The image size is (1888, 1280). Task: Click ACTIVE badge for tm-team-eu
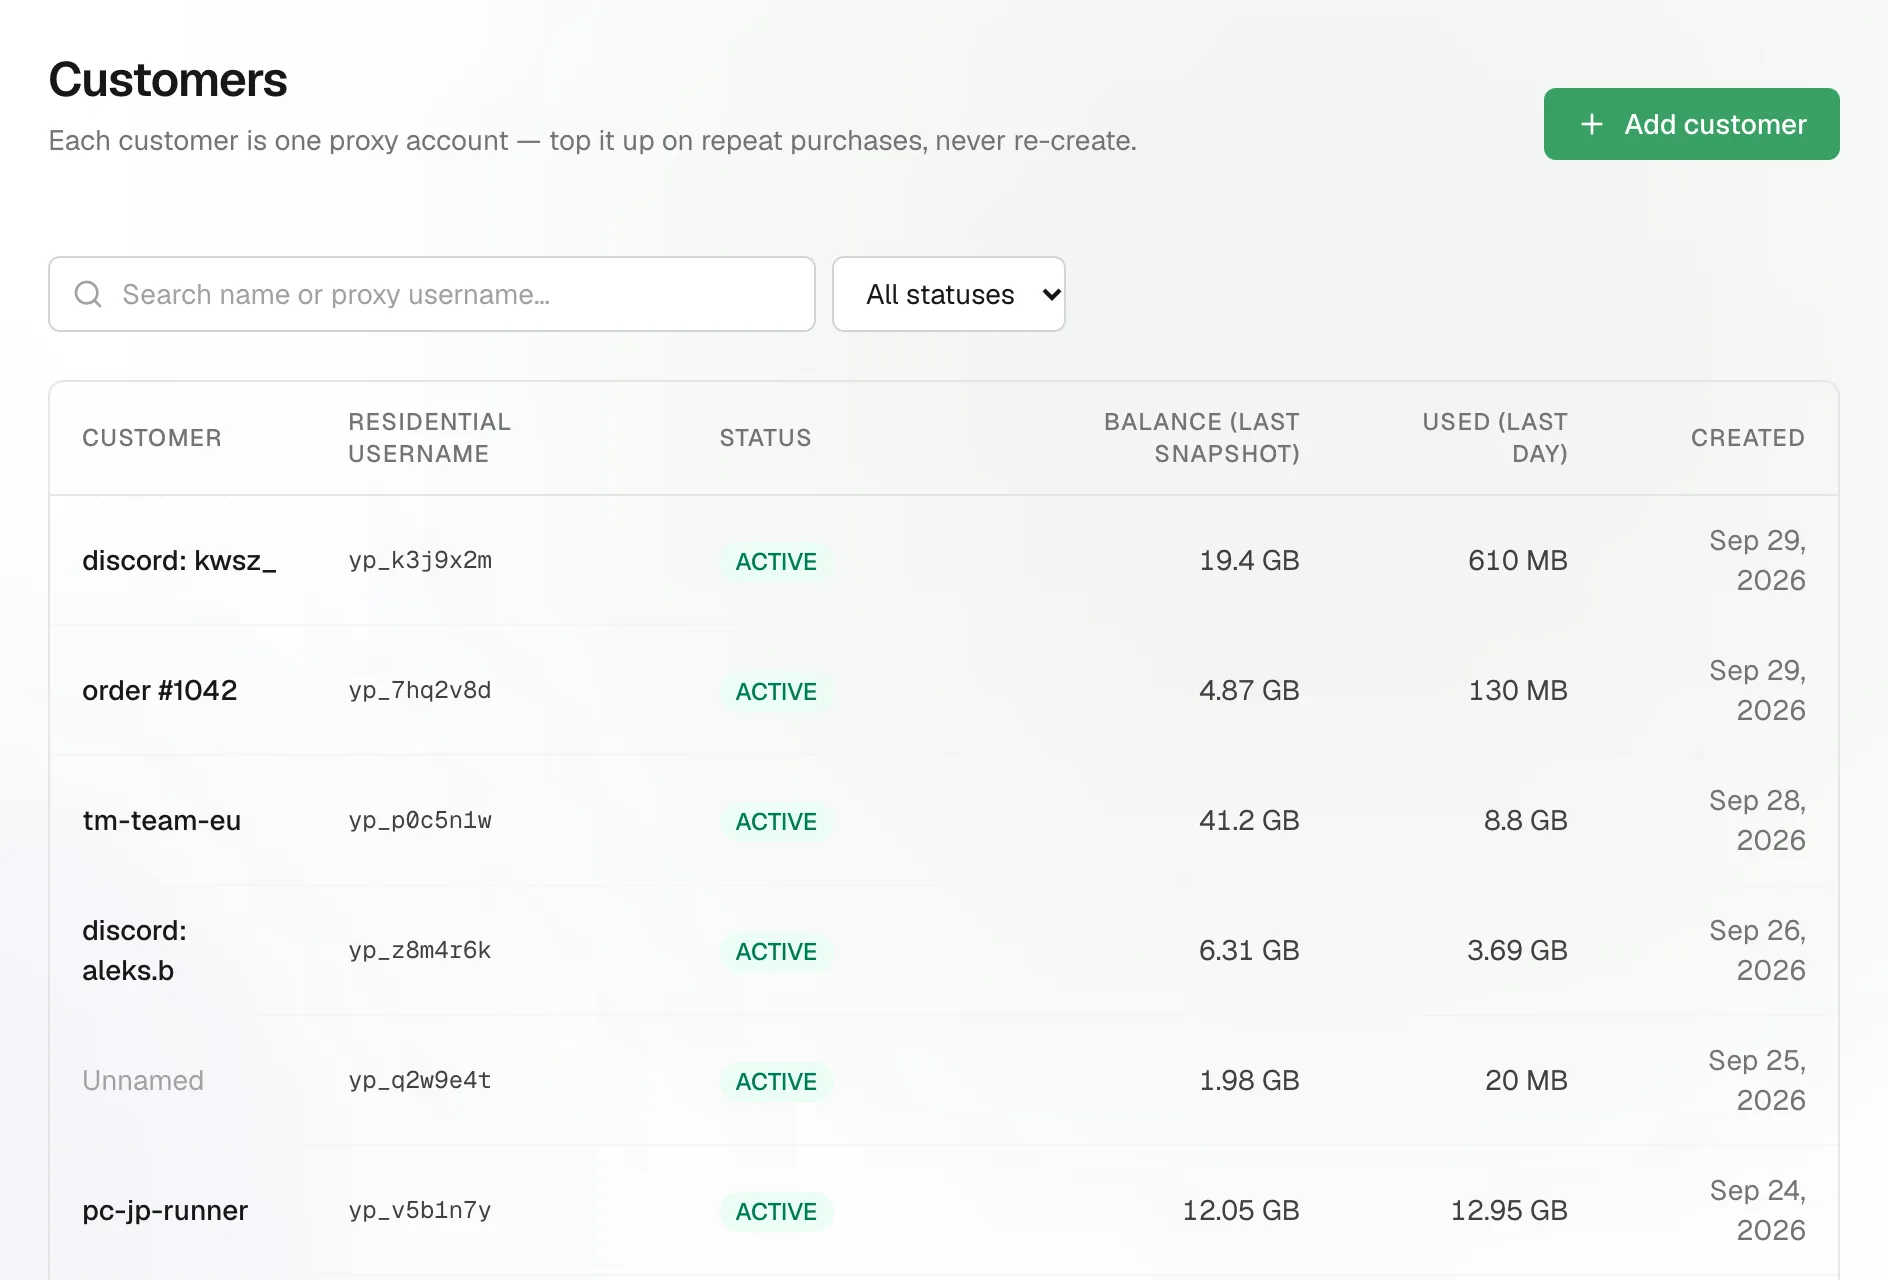[776, 822]
